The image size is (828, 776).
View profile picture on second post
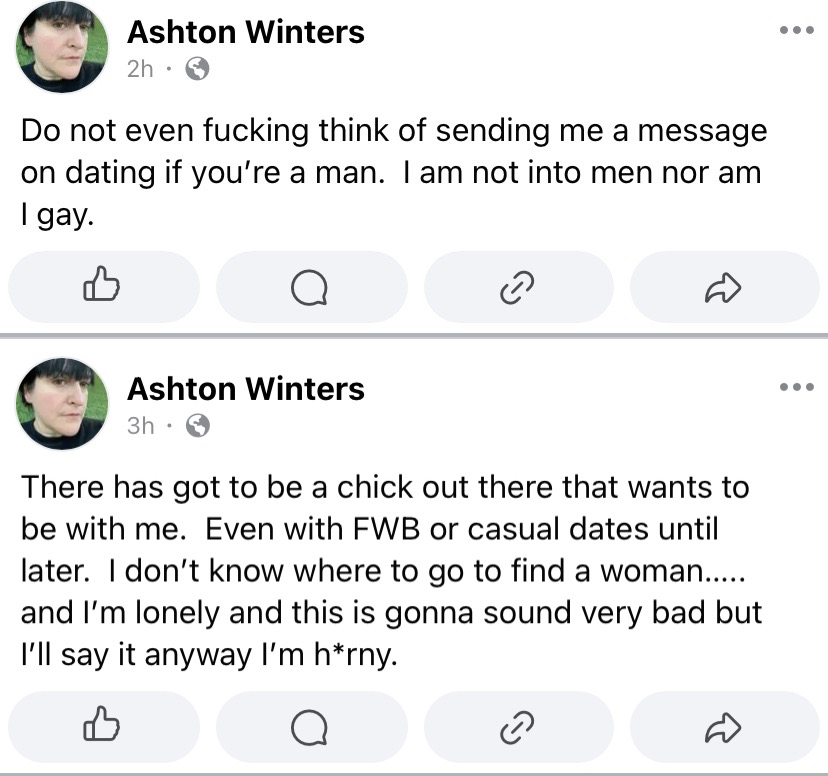pos(62,404)
